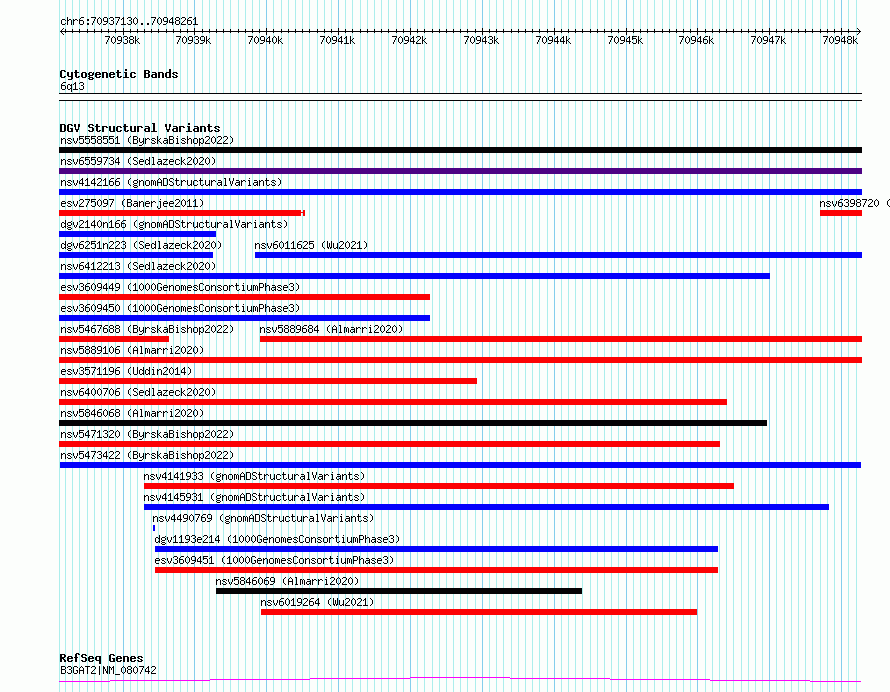Click the 70944k ruler position label
890x692 pixels.
tap(553, 40)
